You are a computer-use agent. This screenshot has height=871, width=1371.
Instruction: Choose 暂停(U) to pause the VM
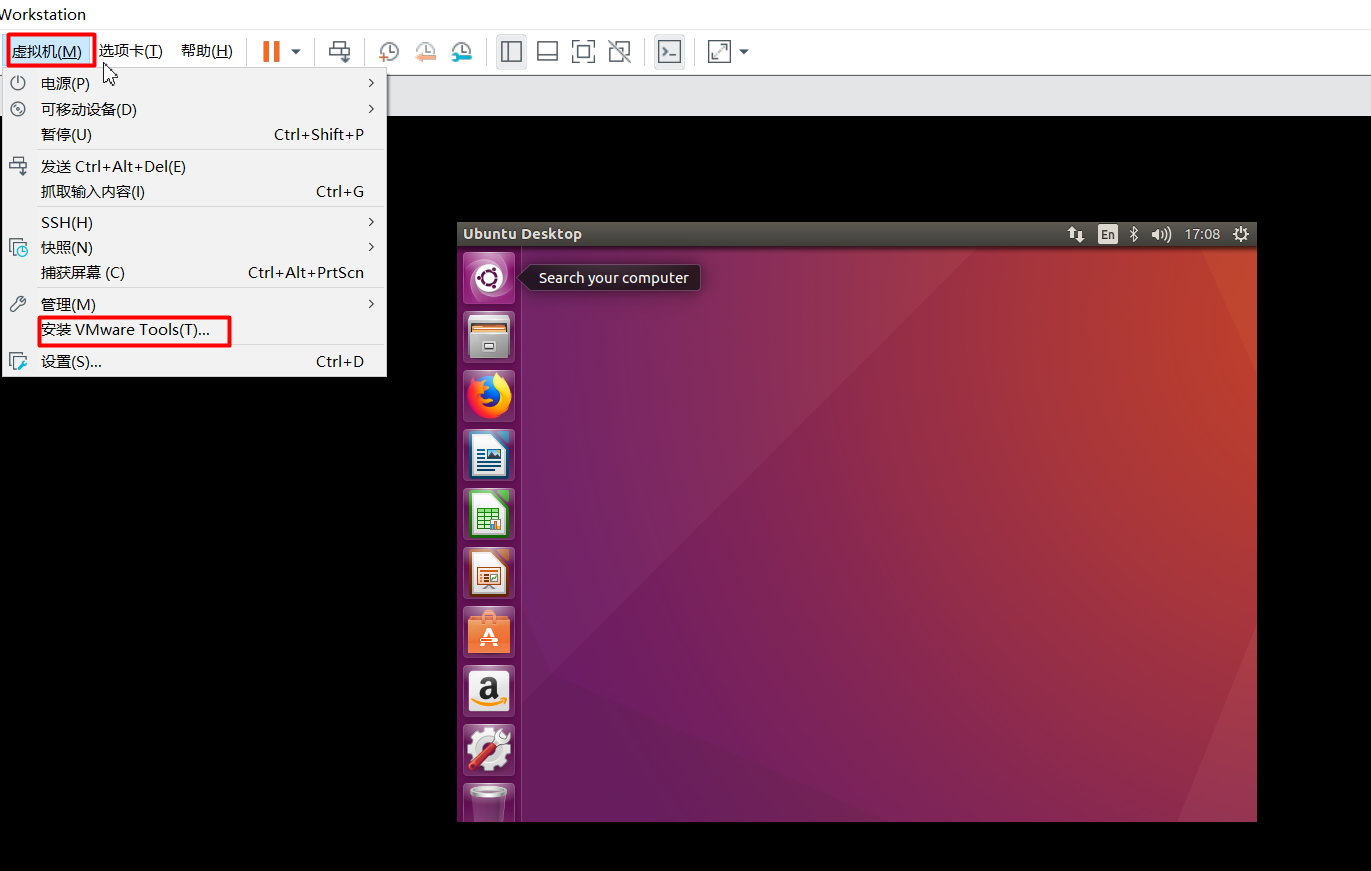67,134
